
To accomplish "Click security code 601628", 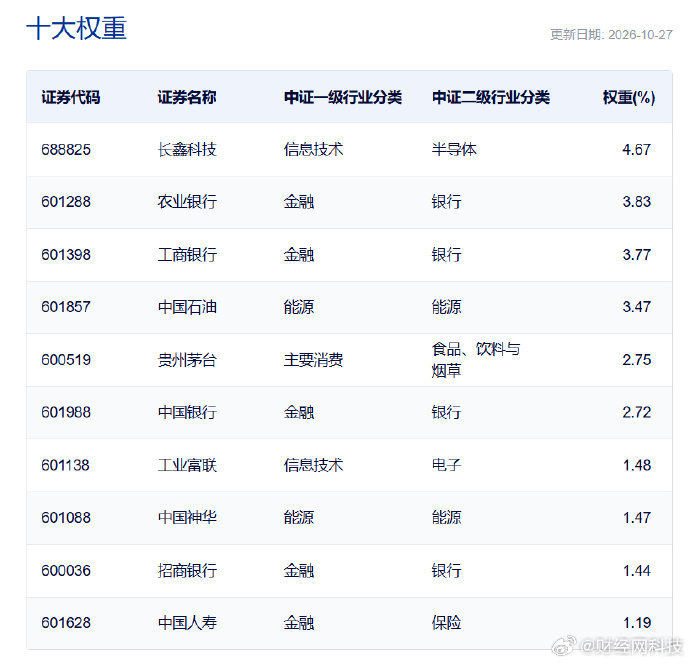I will [66, 623].
